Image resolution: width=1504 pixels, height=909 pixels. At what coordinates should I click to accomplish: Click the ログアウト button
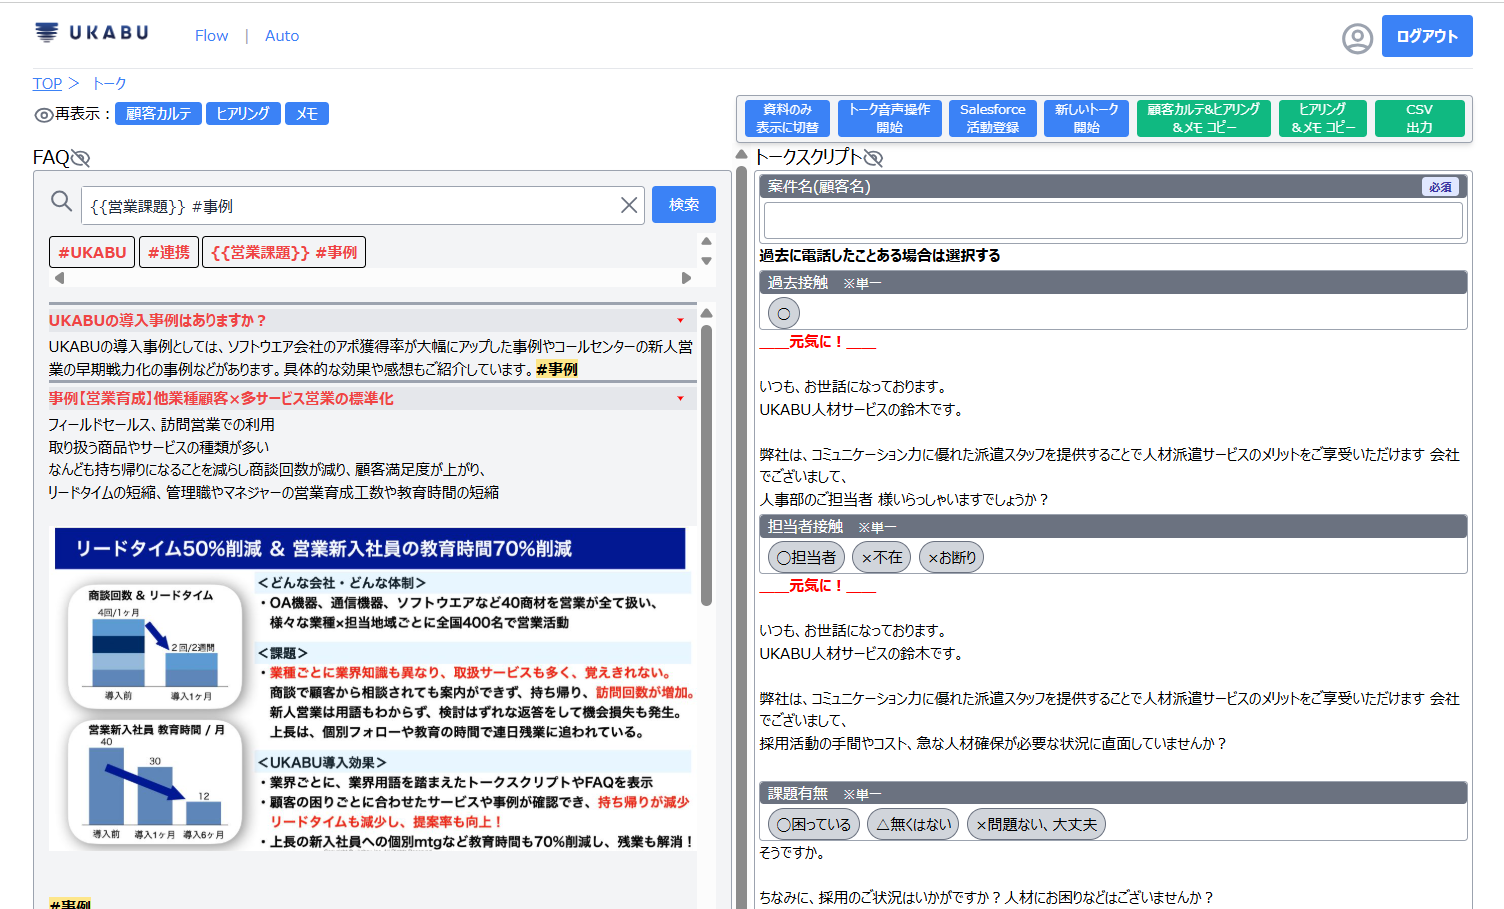point(1427,36)
